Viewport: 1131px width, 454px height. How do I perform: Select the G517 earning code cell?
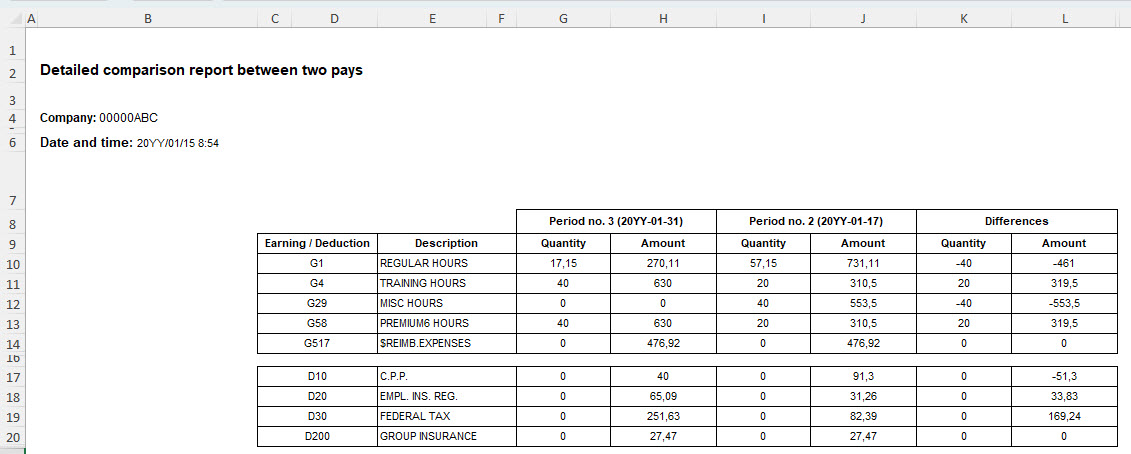pos(317,343)
